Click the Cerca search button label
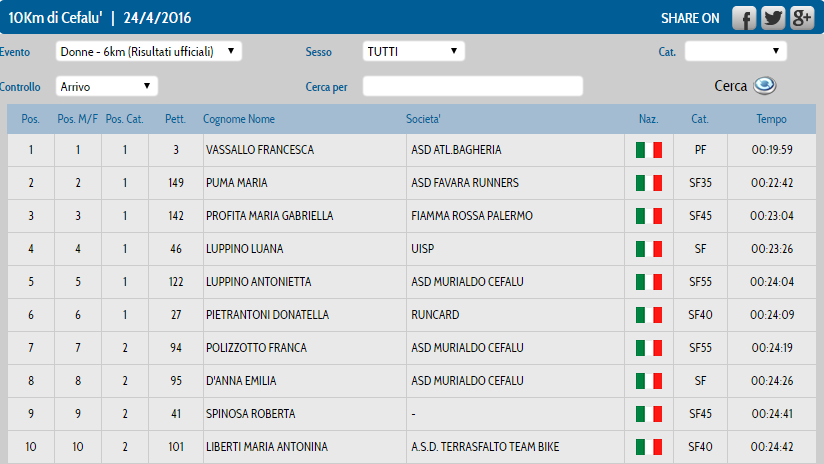824x464 pixels. (x=730, y=86)
